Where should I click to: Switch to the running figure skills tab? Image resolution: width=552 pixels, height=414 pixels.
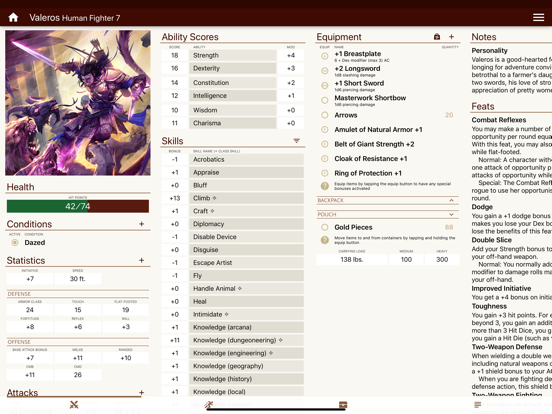coord(209,405)
